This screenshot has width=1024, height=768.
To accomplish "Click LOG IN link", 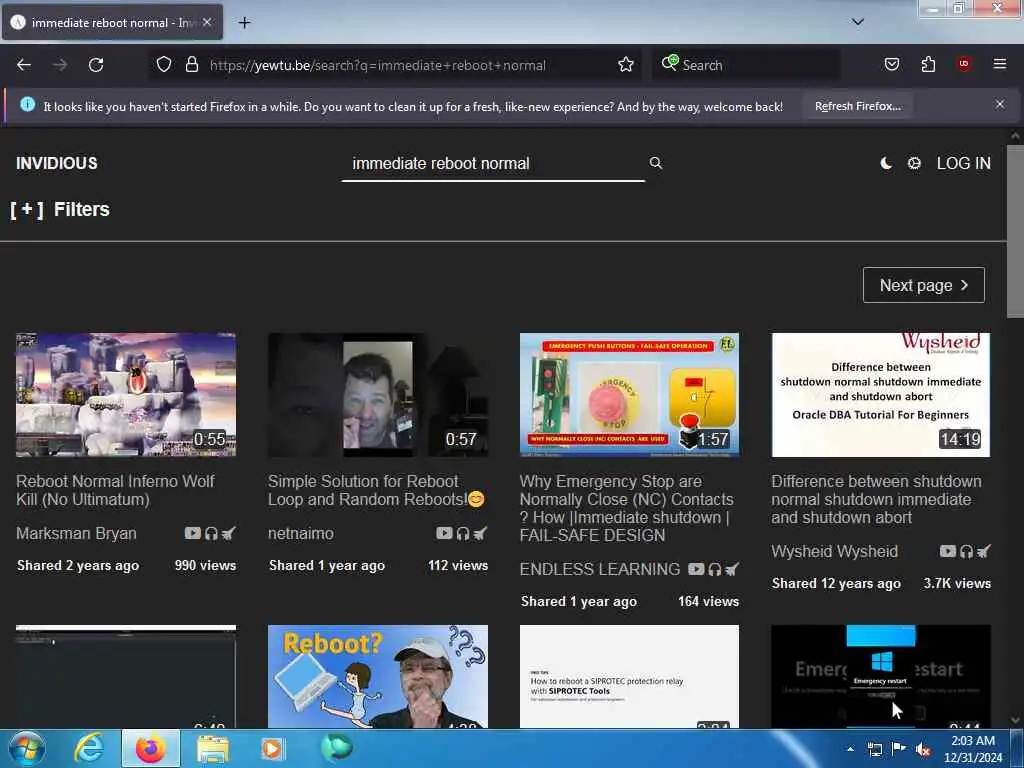I will point(963,163).
